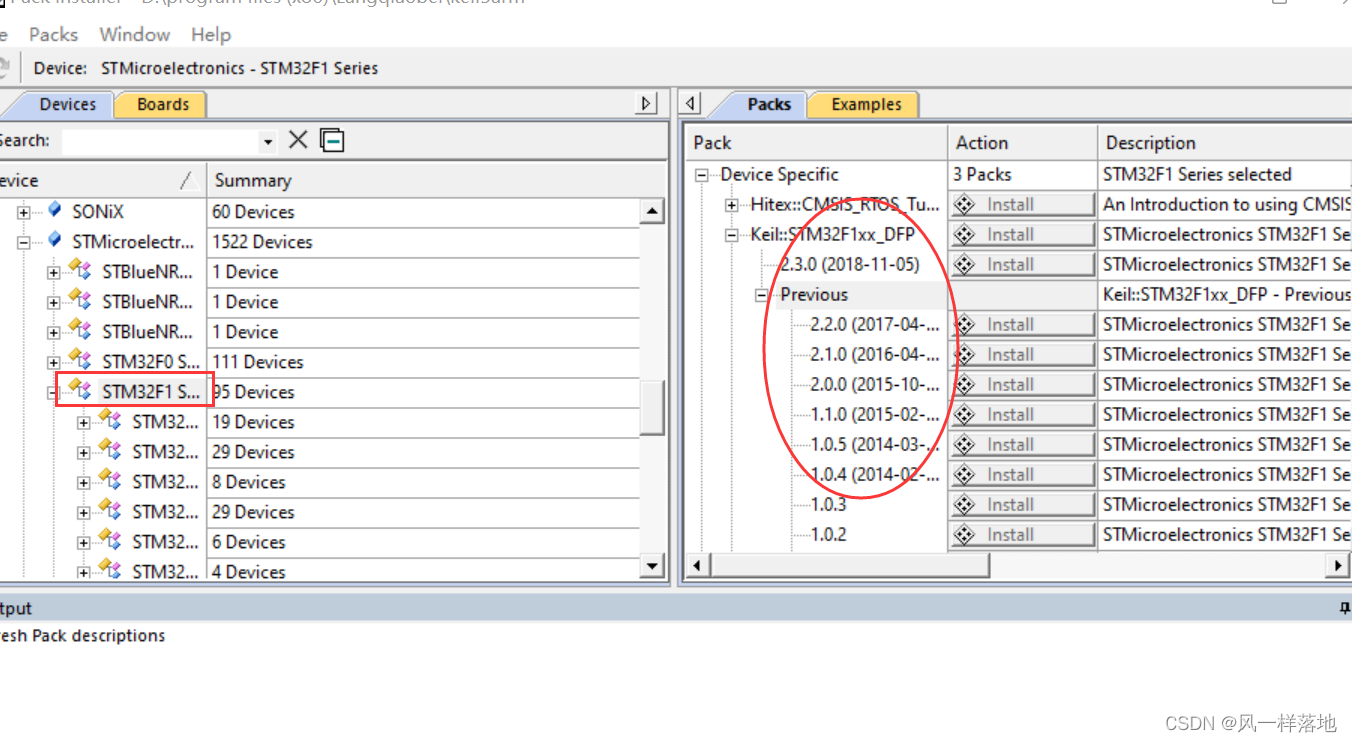
Task: Open the Packs menu
Action: pos(53,34)
